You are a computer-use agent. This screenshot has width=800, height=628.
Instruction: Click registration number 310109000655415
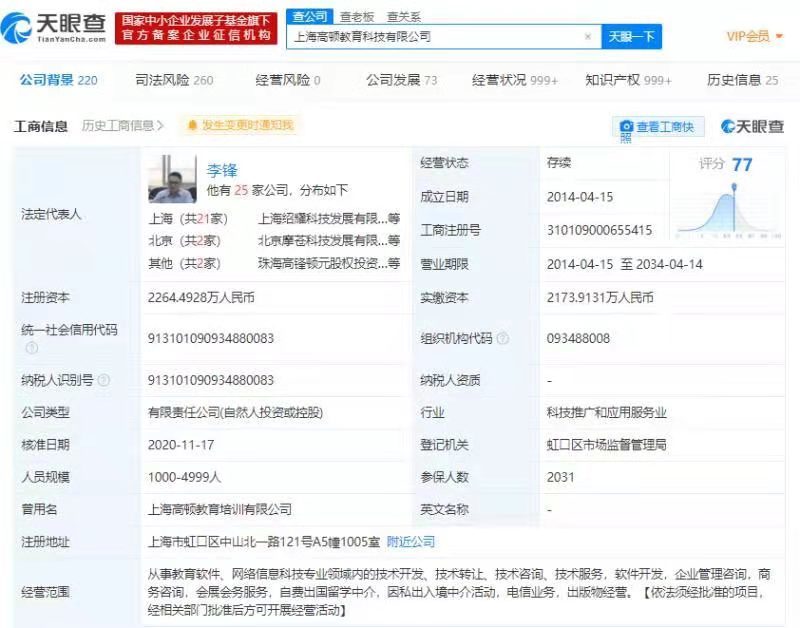(599, 230)
